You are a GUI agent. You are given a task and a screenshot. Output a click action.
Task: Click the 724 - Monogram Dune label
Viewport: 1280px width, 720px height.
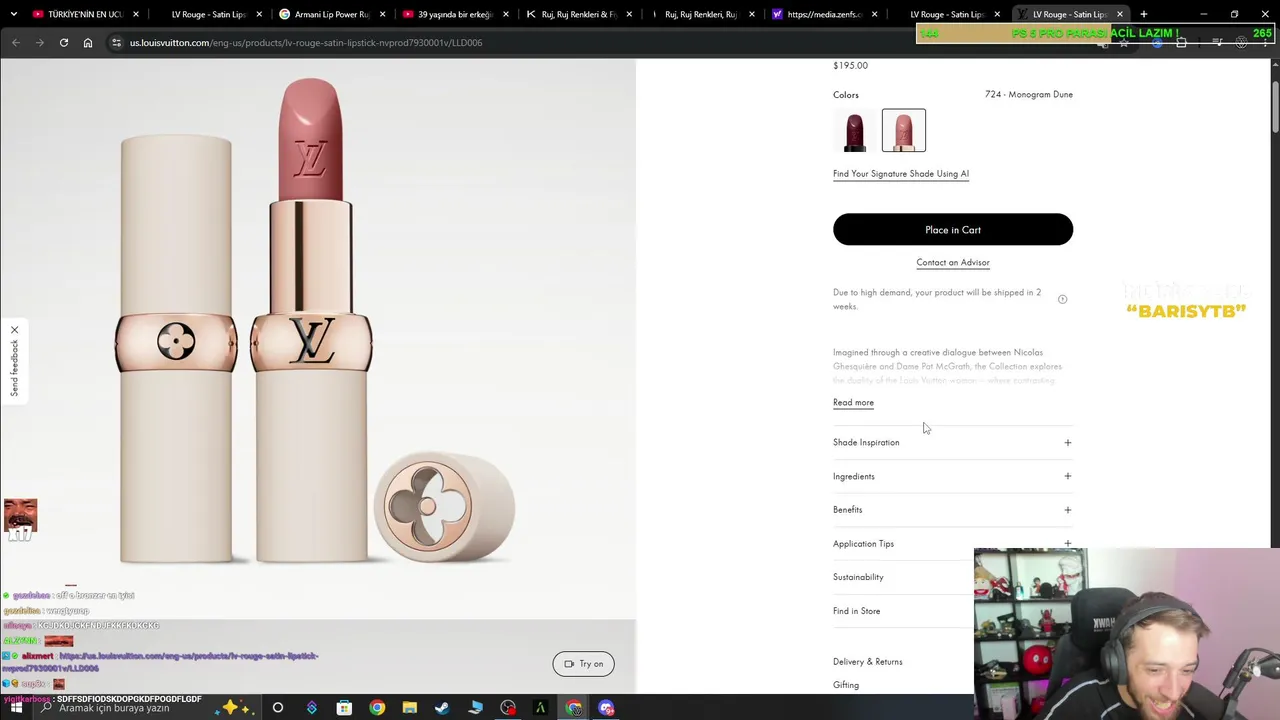coord(1029,94)
